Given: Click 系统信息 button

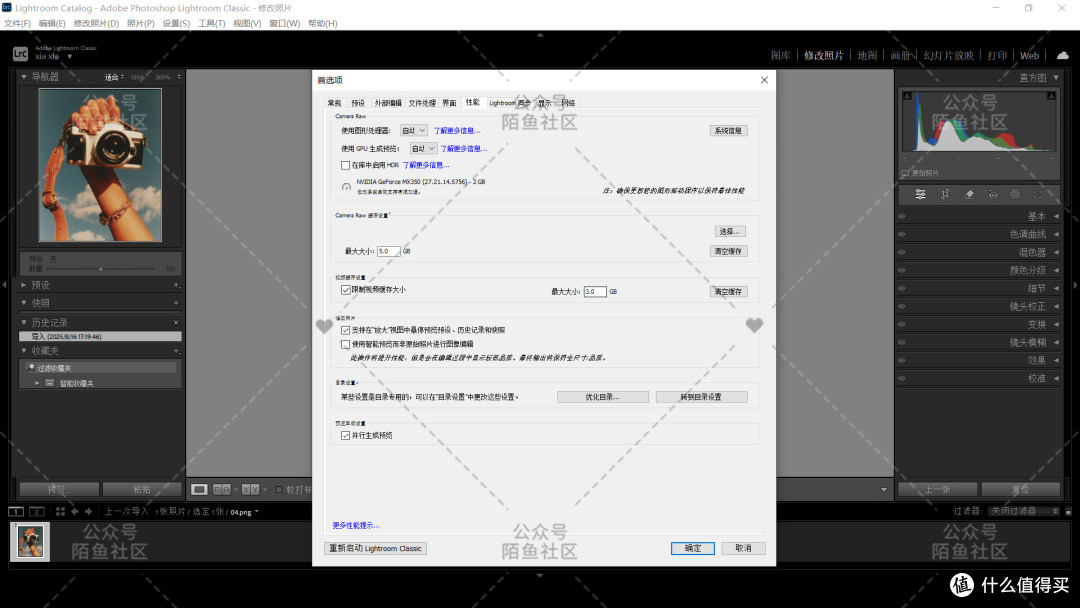Looking at the screenshot, I should (728, 131).
